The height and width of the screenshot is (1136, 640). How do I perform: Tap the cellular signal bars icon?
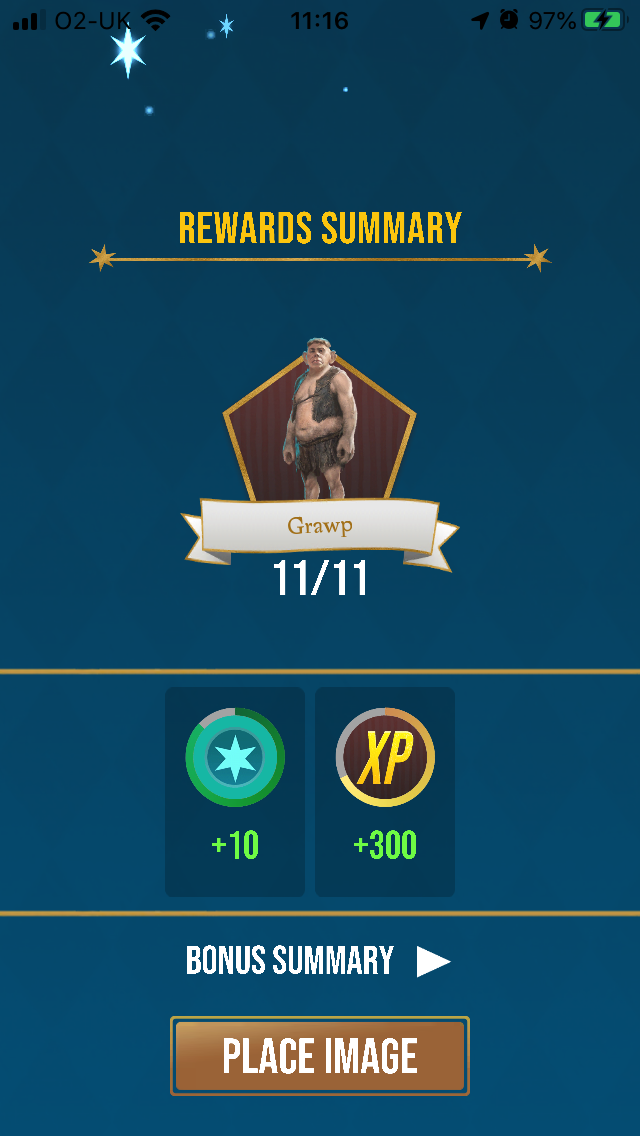tap(29, 20)
